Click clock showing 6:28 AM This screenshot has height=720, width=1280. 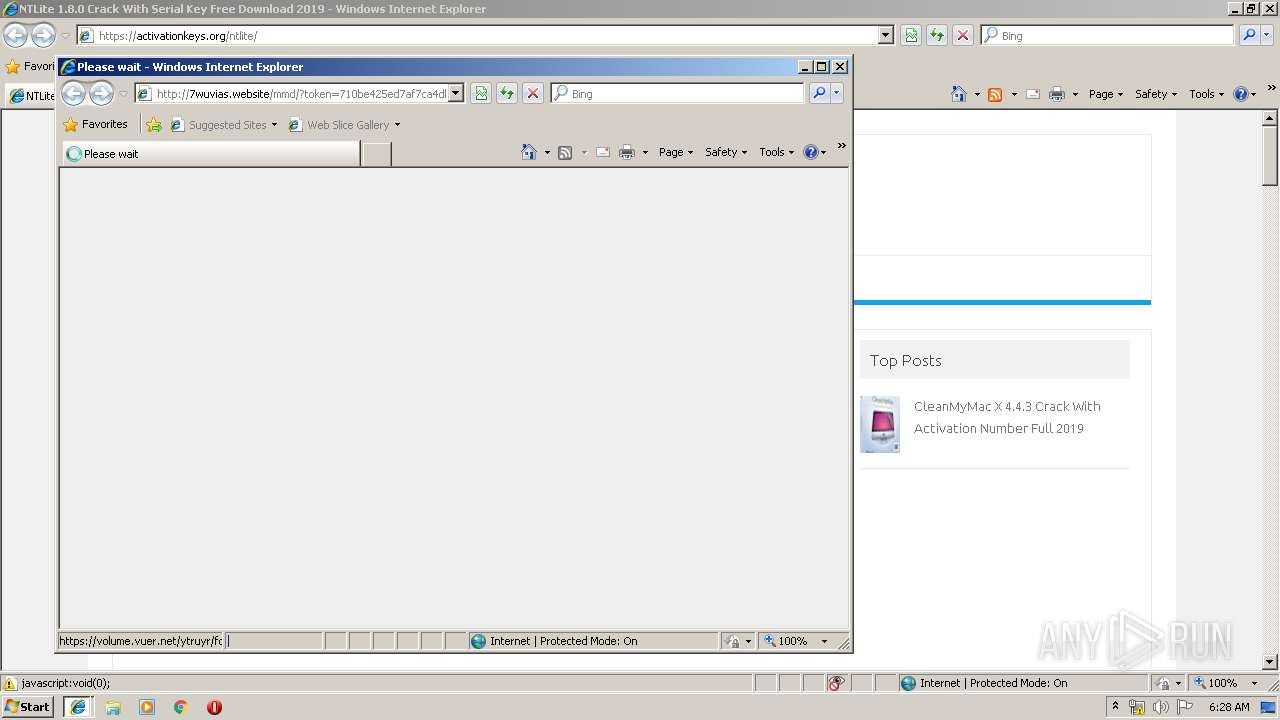(1229, 707)
